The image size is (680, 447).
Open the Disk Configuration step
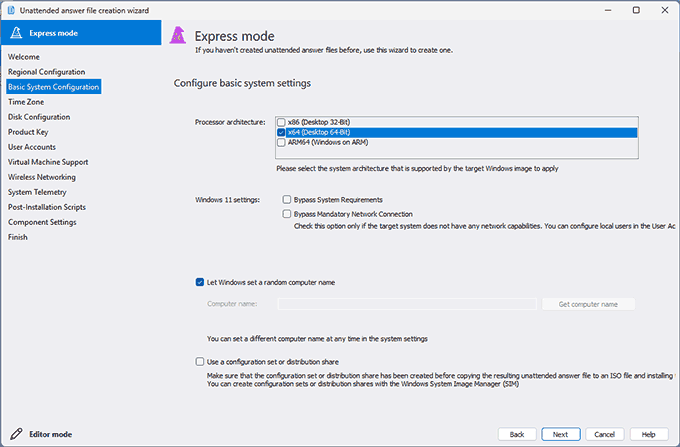(39, 117)
